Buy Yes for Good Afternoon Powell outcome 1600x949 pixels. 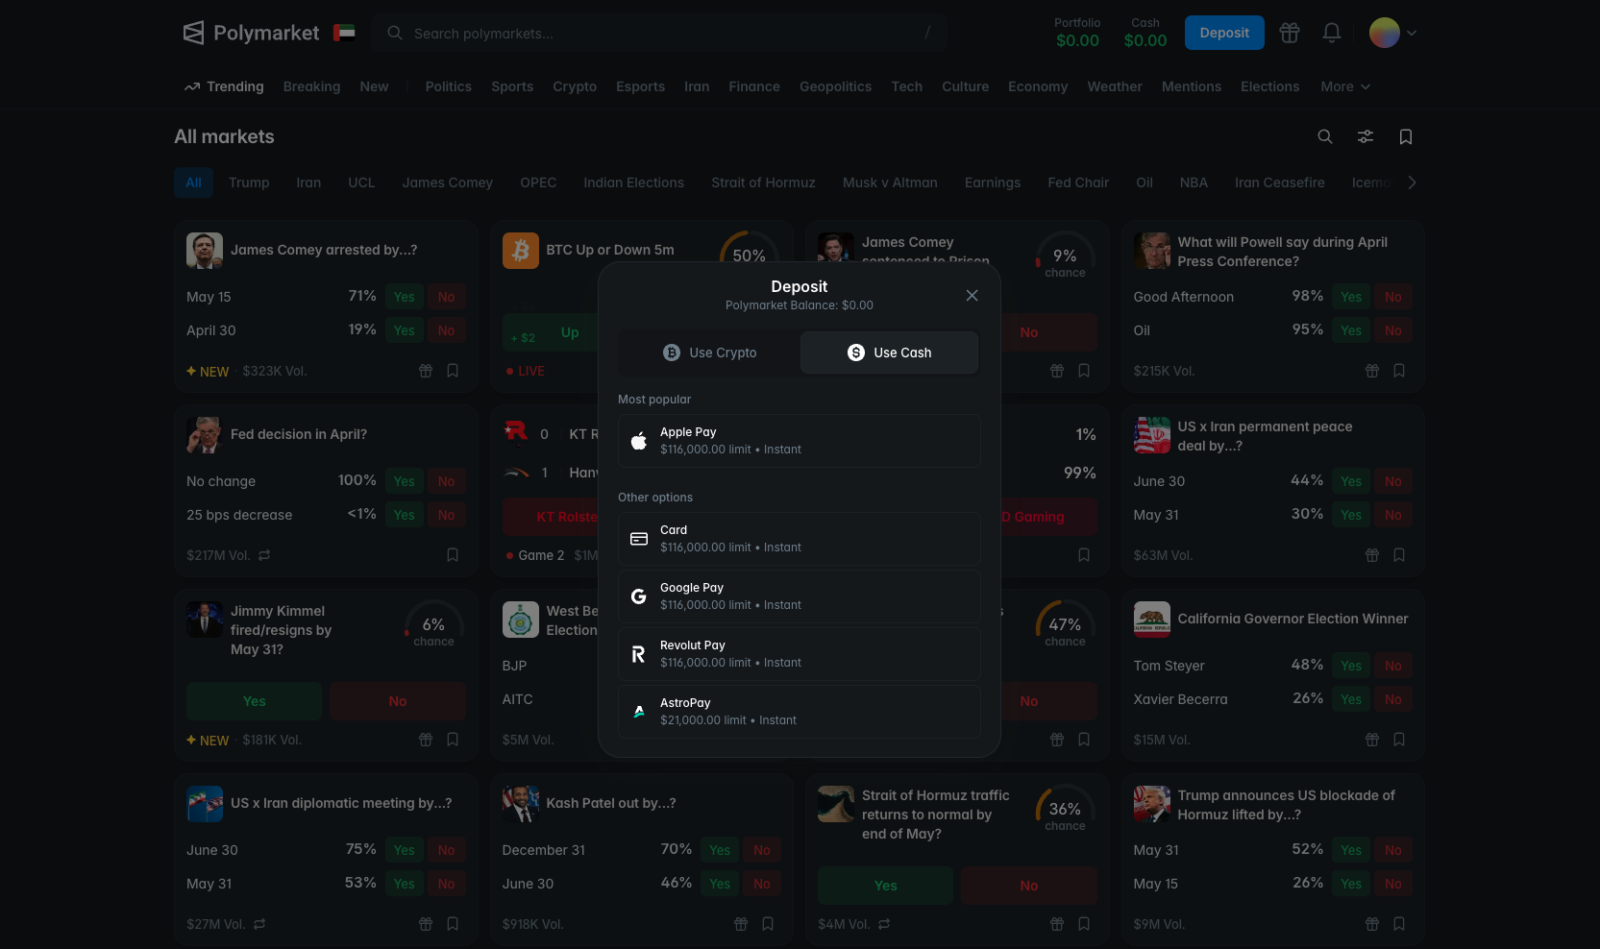pos(1351,297)
